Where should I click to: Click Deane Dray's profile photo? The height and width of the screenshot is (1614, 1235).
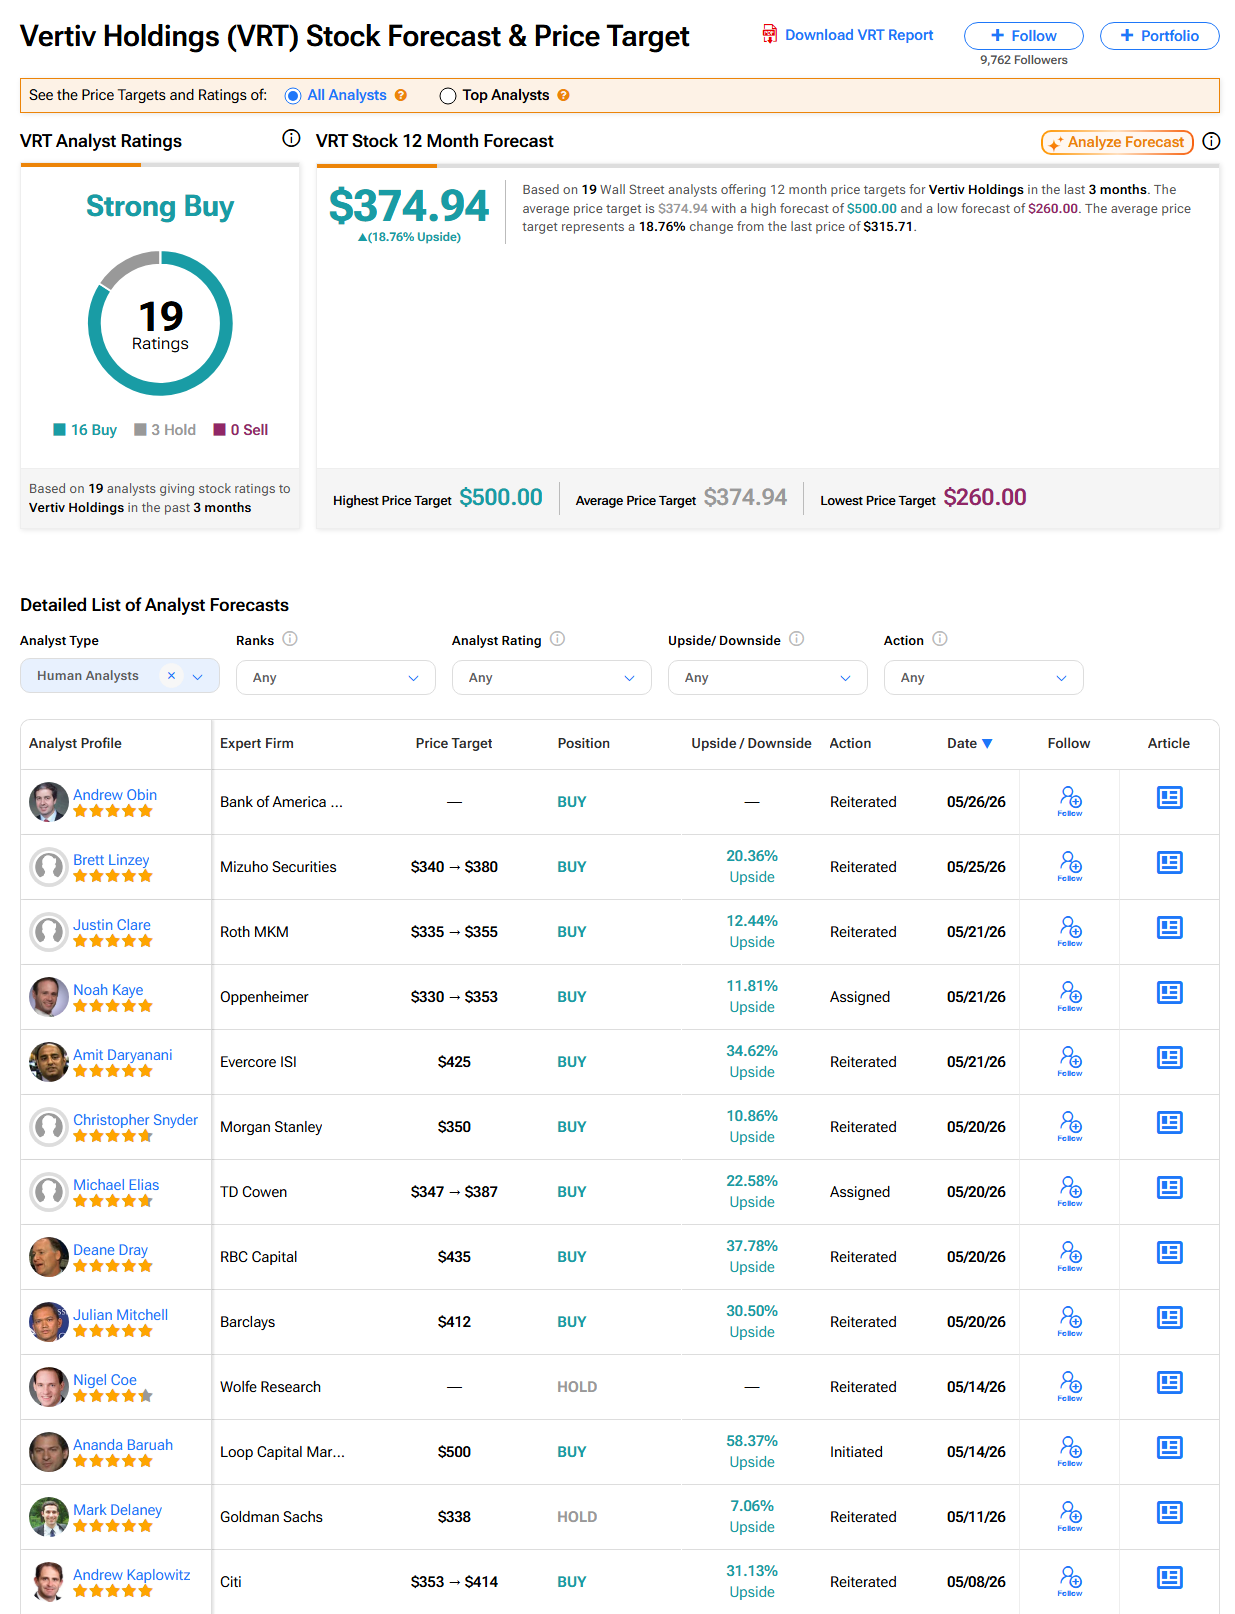tap(48, 1257)
